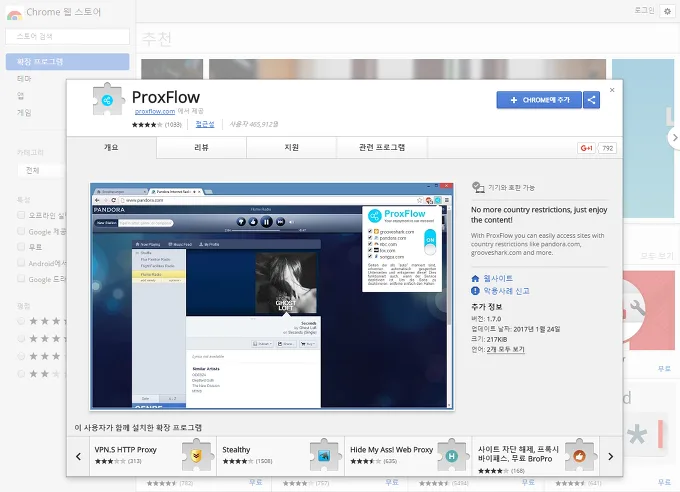This screenshot has width=680, height=492.
Task: Switch to the 개요 tab
Action: [111, 148]
